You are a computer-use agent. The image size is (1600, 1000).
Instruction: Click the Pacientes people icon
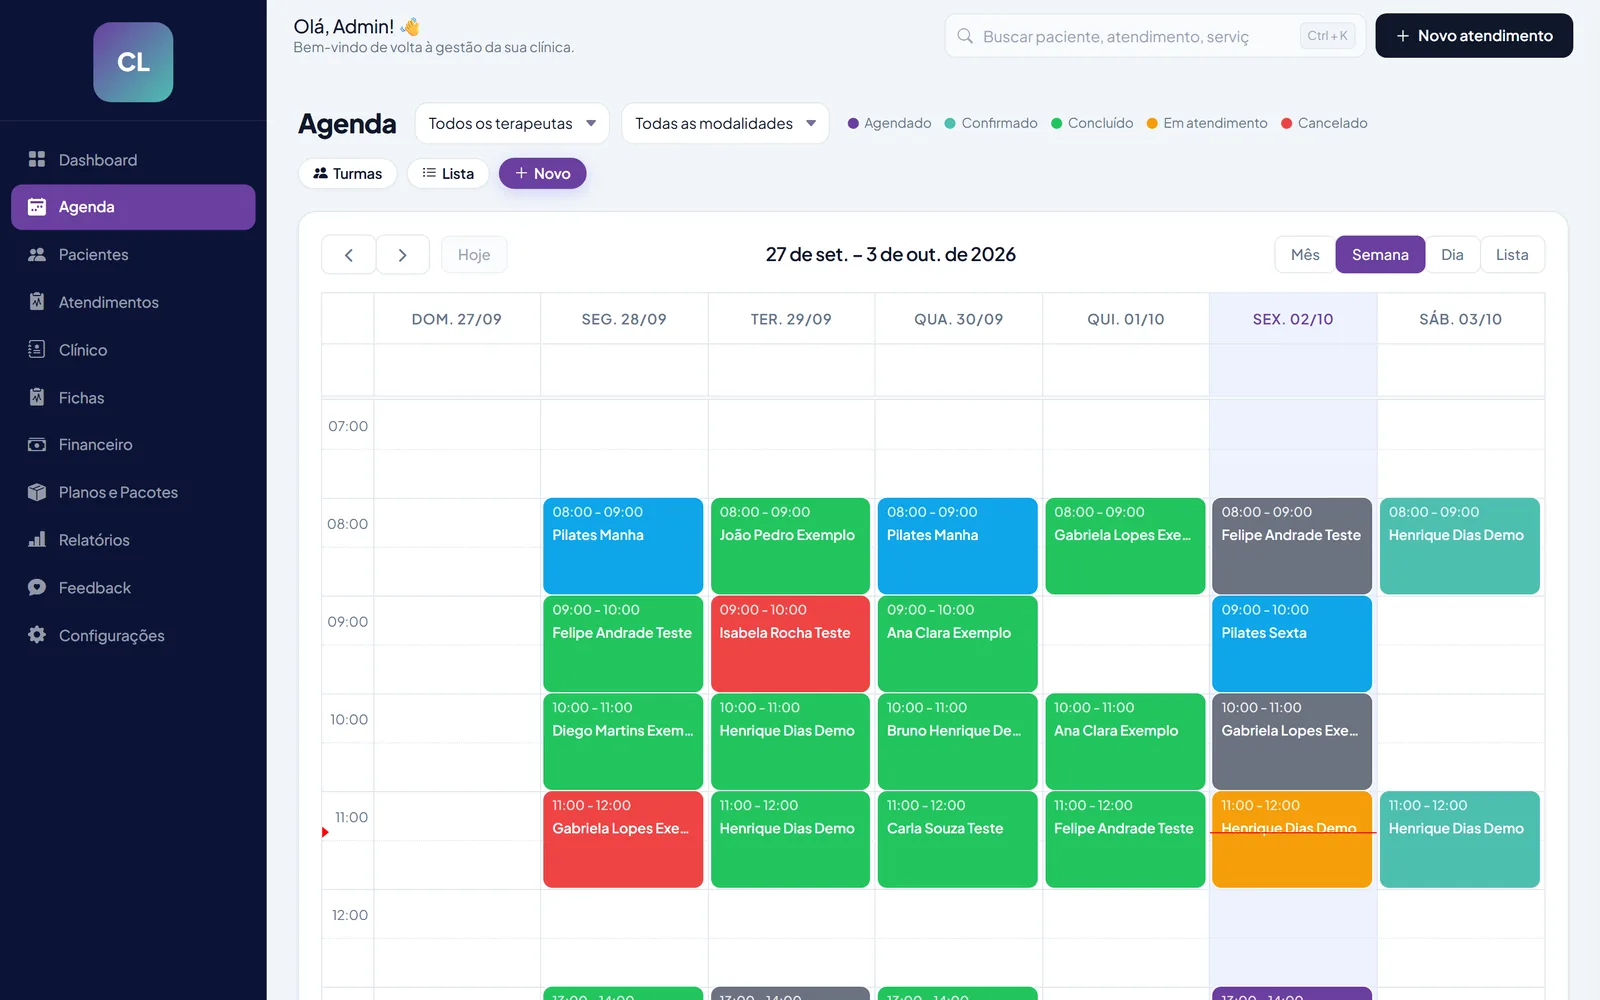click(37, 254)
